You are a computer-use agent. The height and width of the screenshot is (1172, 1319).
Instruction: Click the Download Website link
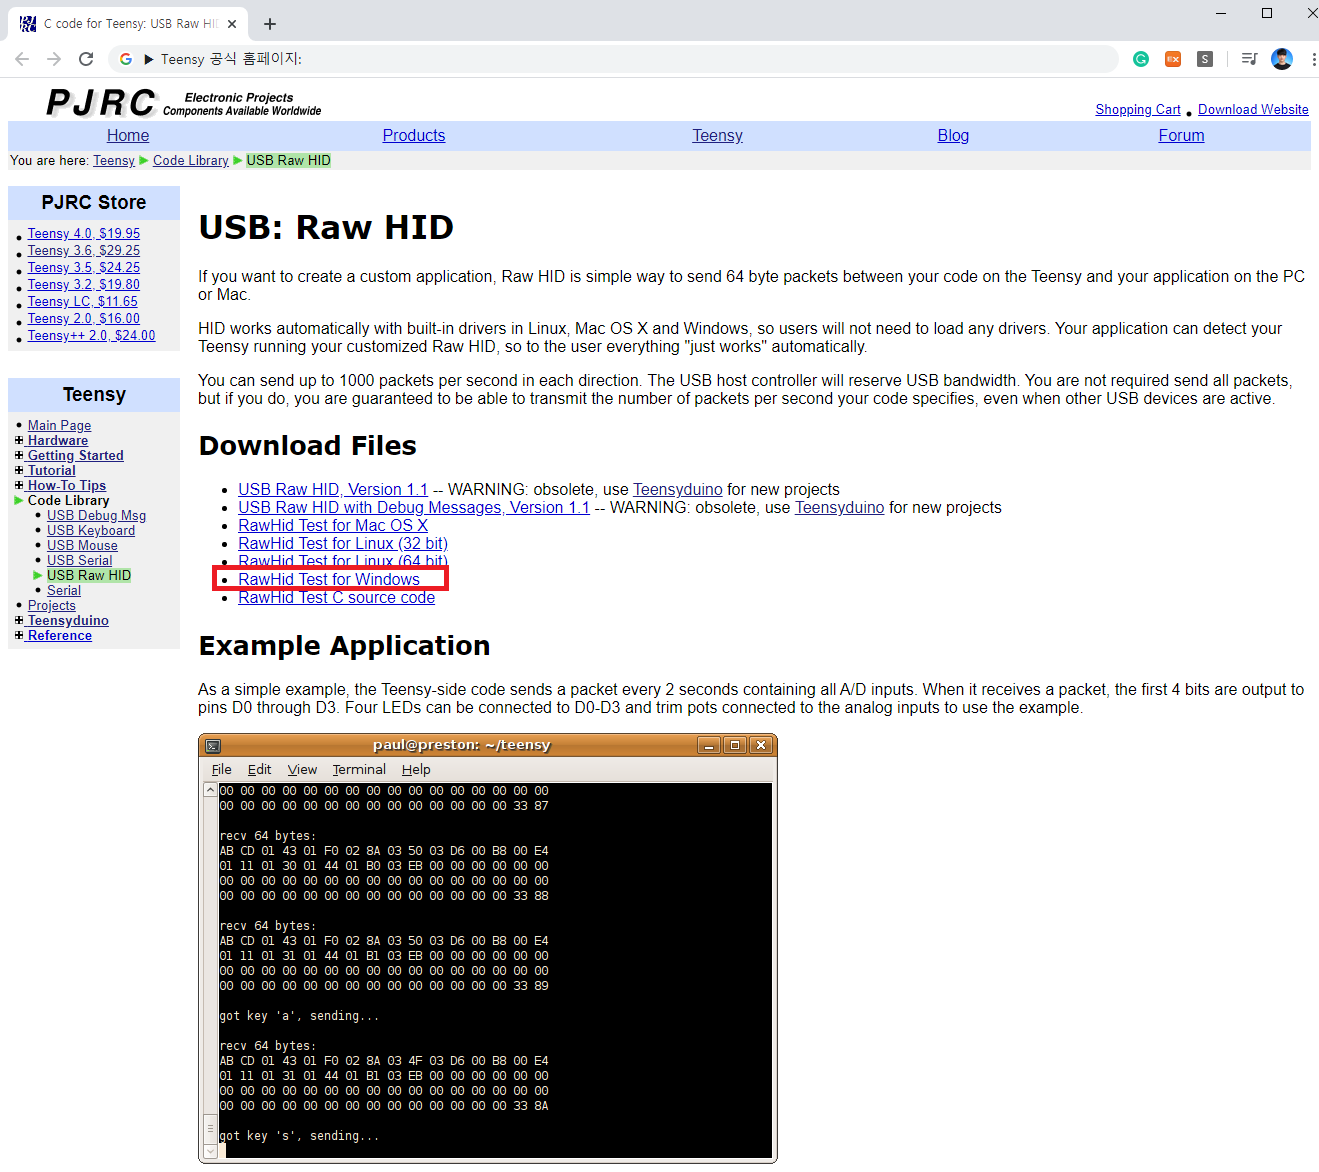coord(1253,109)
